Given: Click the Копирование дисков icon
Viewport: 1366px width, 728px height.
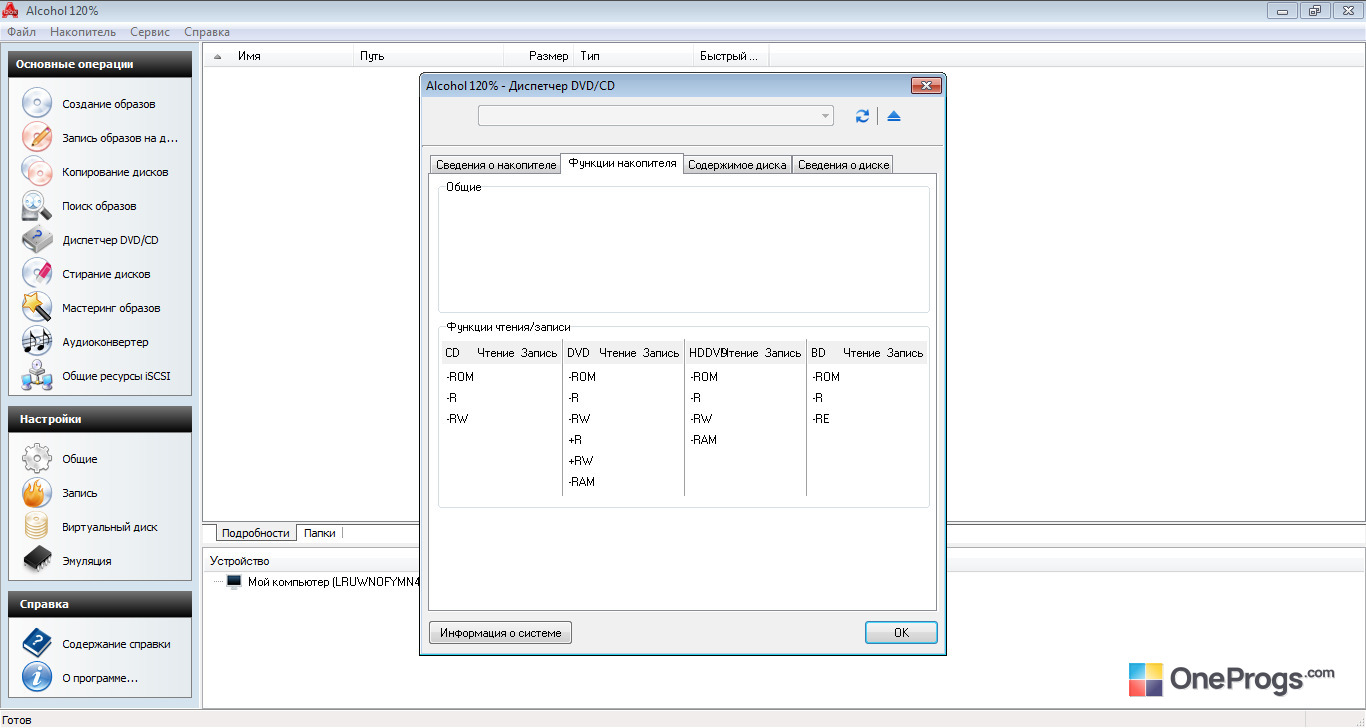Looking at the screenshot, I should pyautogui.click(x=37, y=172).
